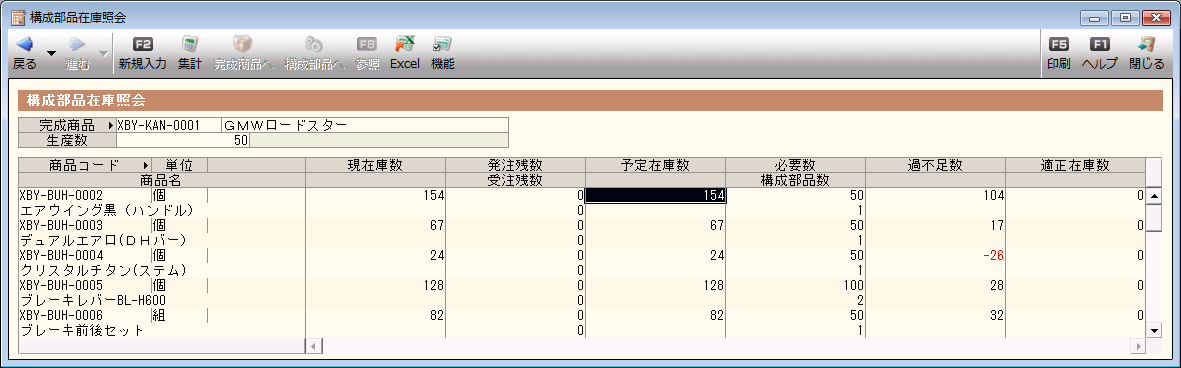1181x368 pixels.
Task: Expand the 完成商品 lookup arrow
Action: (x=111, y=125)
